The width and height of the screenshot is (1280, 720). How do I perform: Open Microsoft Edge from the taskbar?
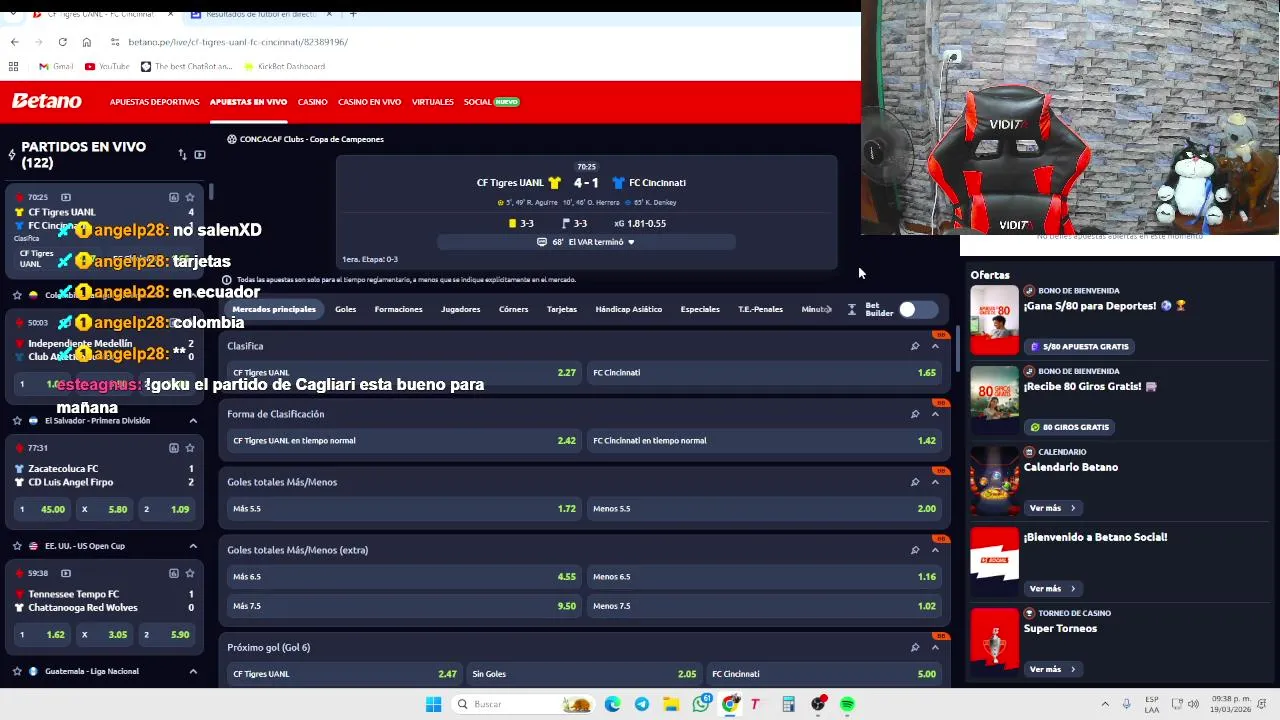612,704
